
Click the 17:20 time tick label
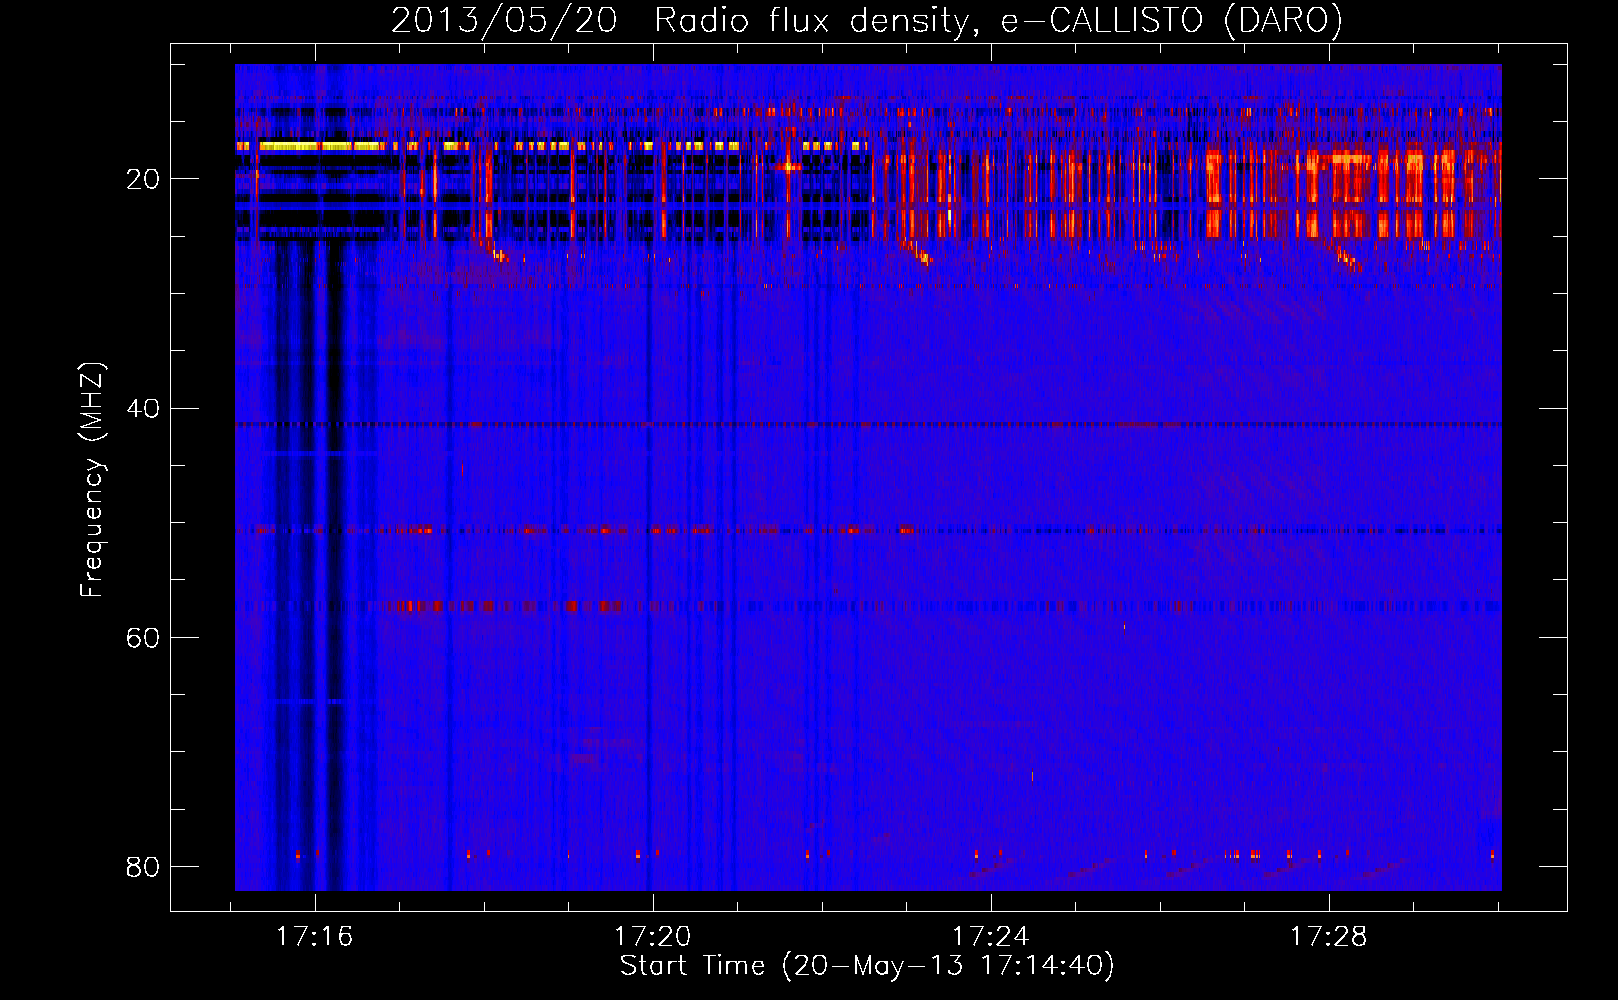653,937
